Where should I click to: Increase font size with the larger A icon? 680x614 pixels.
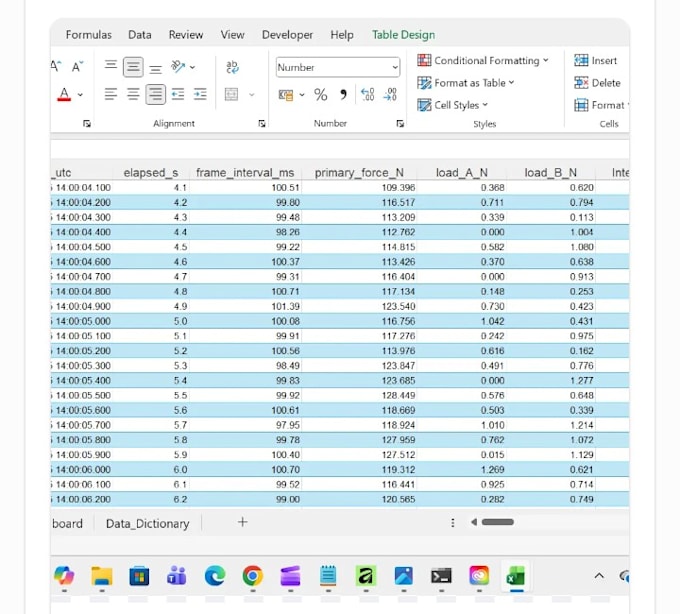[x=56, y=66]
